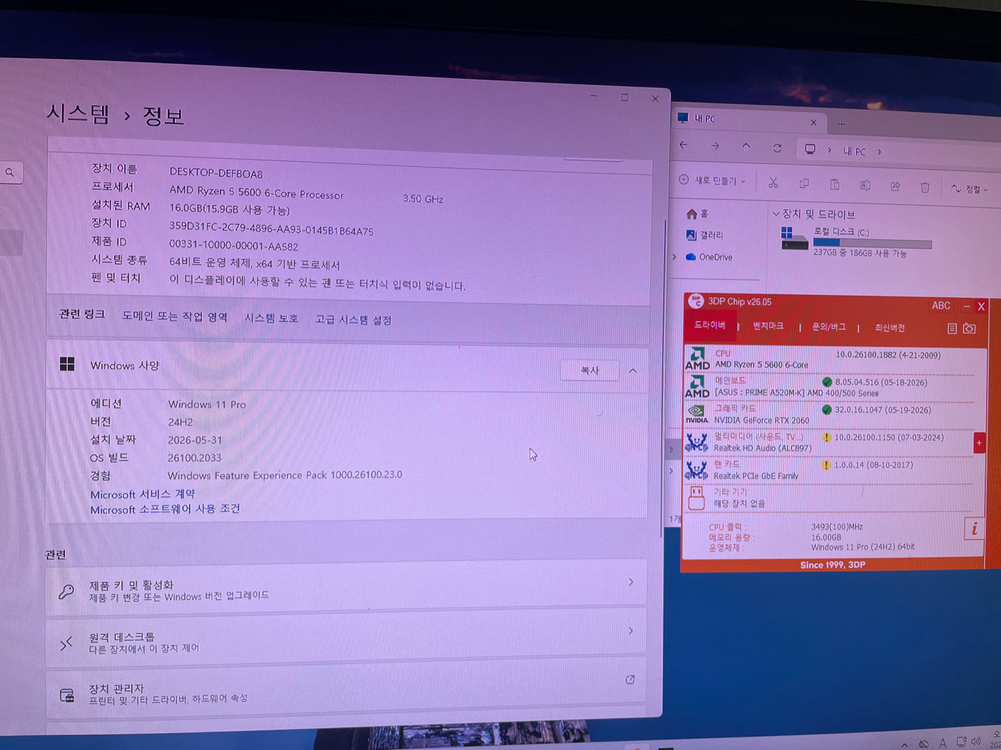Image resolution: width=1001 pixels, height=750 pixels.
Task: Collapse the 장치 및 드라이브 group
Action: point(776,213)
